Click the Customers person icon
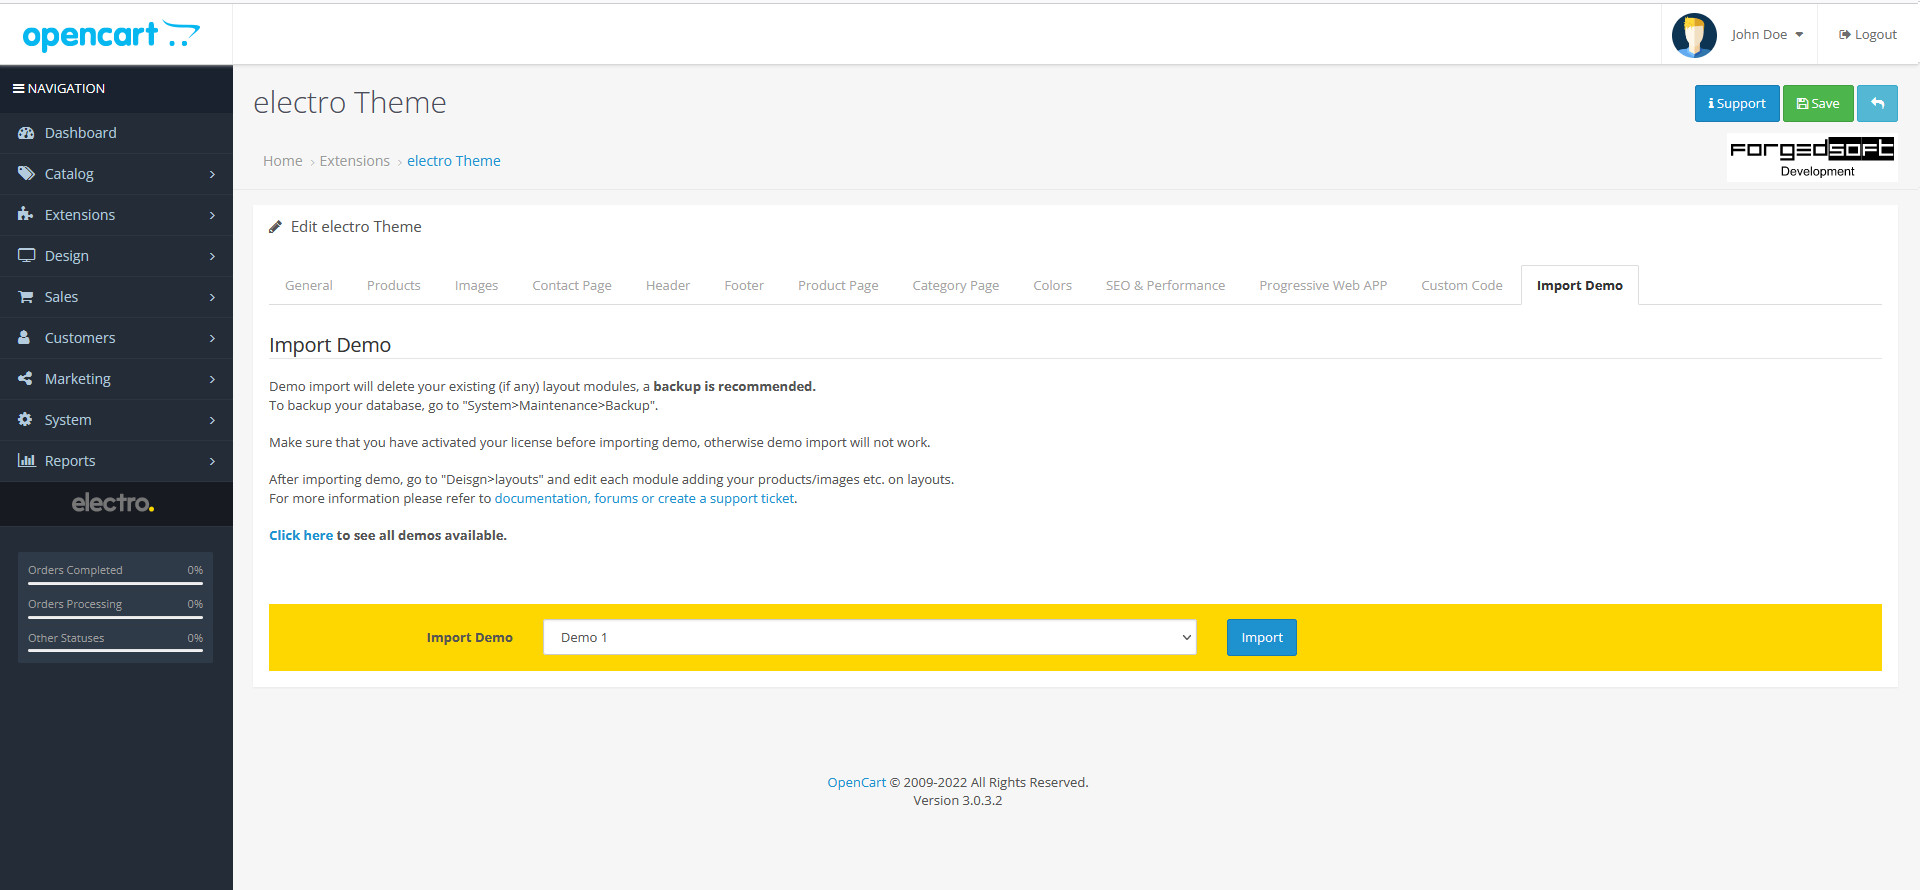 click(24, 338)
